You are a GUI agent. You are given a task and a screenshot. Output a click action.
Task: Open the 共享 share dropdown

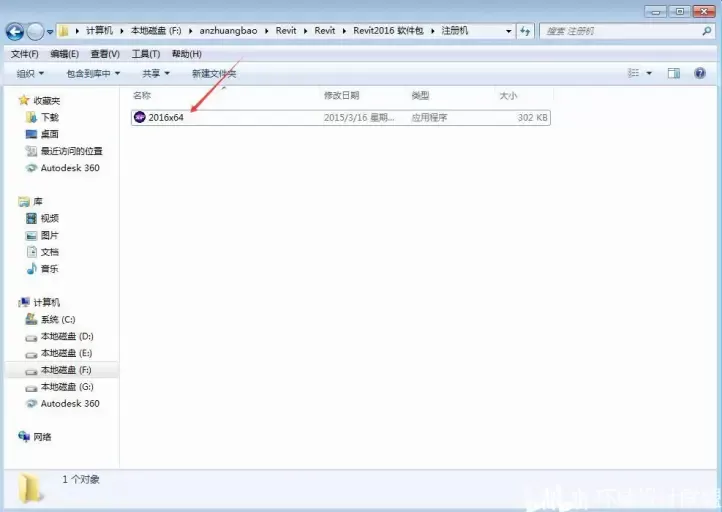(x=155, y=73)
